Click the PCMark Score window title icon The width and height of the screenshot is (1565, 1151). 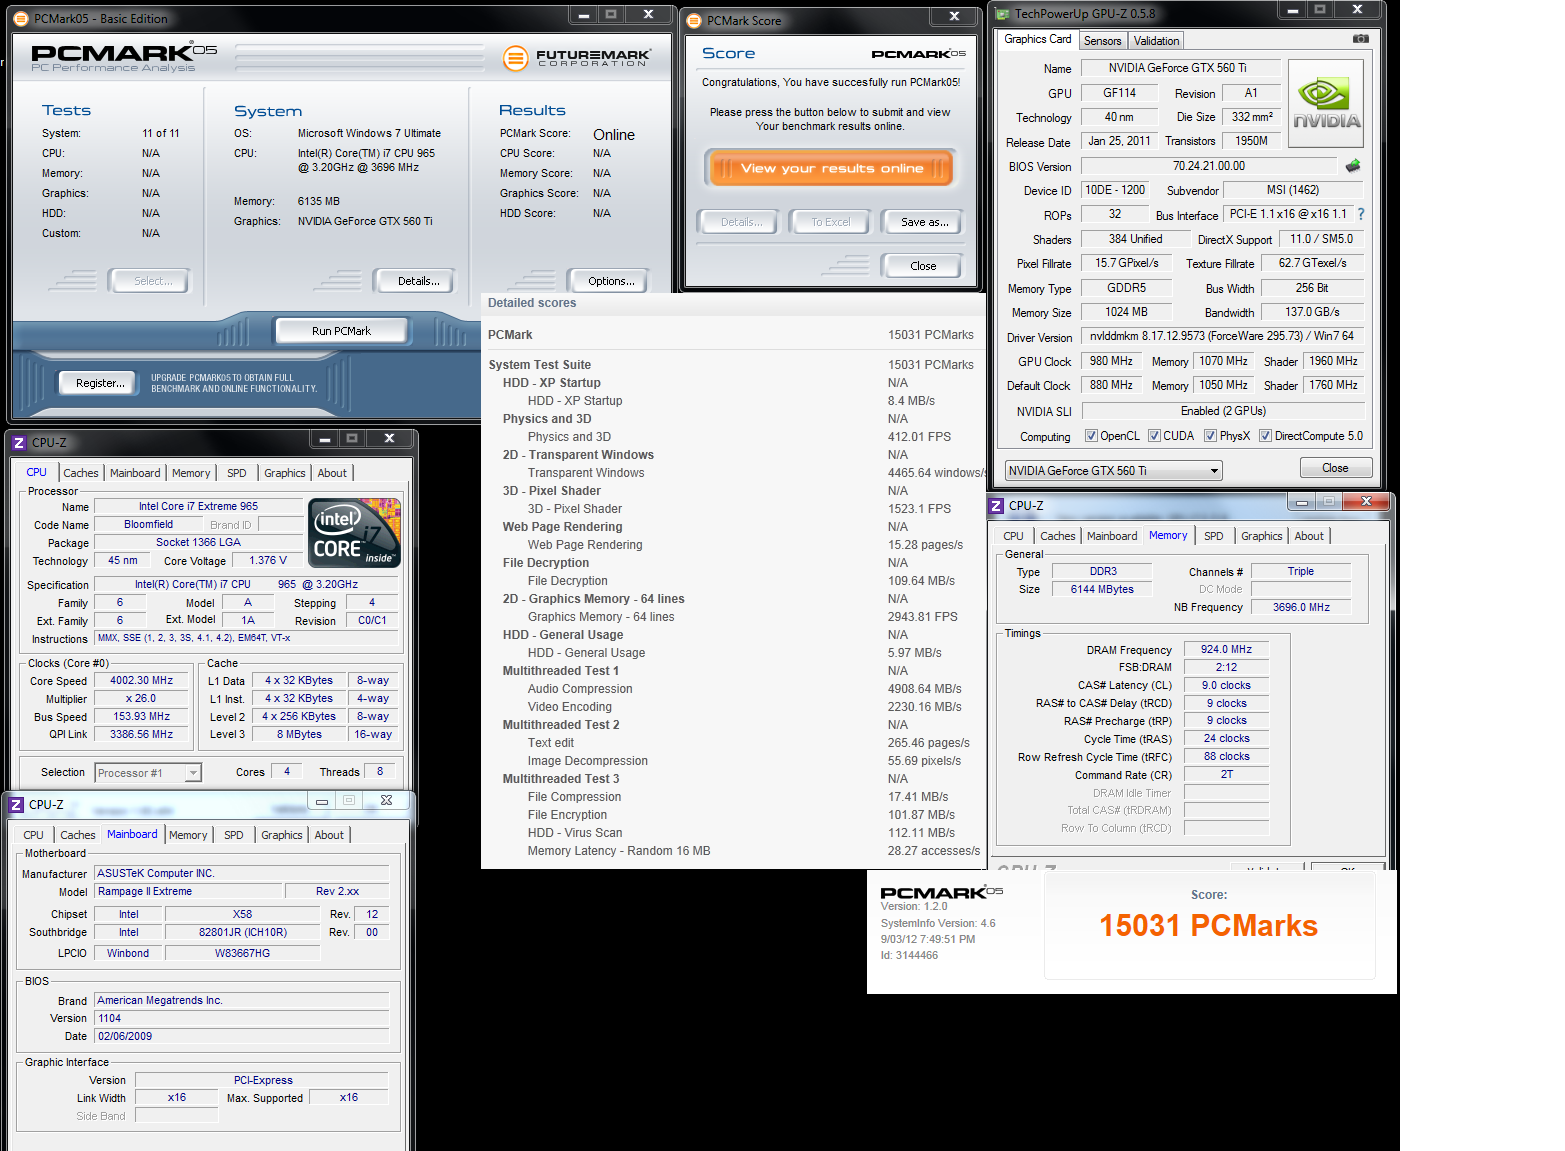(694, 20)
